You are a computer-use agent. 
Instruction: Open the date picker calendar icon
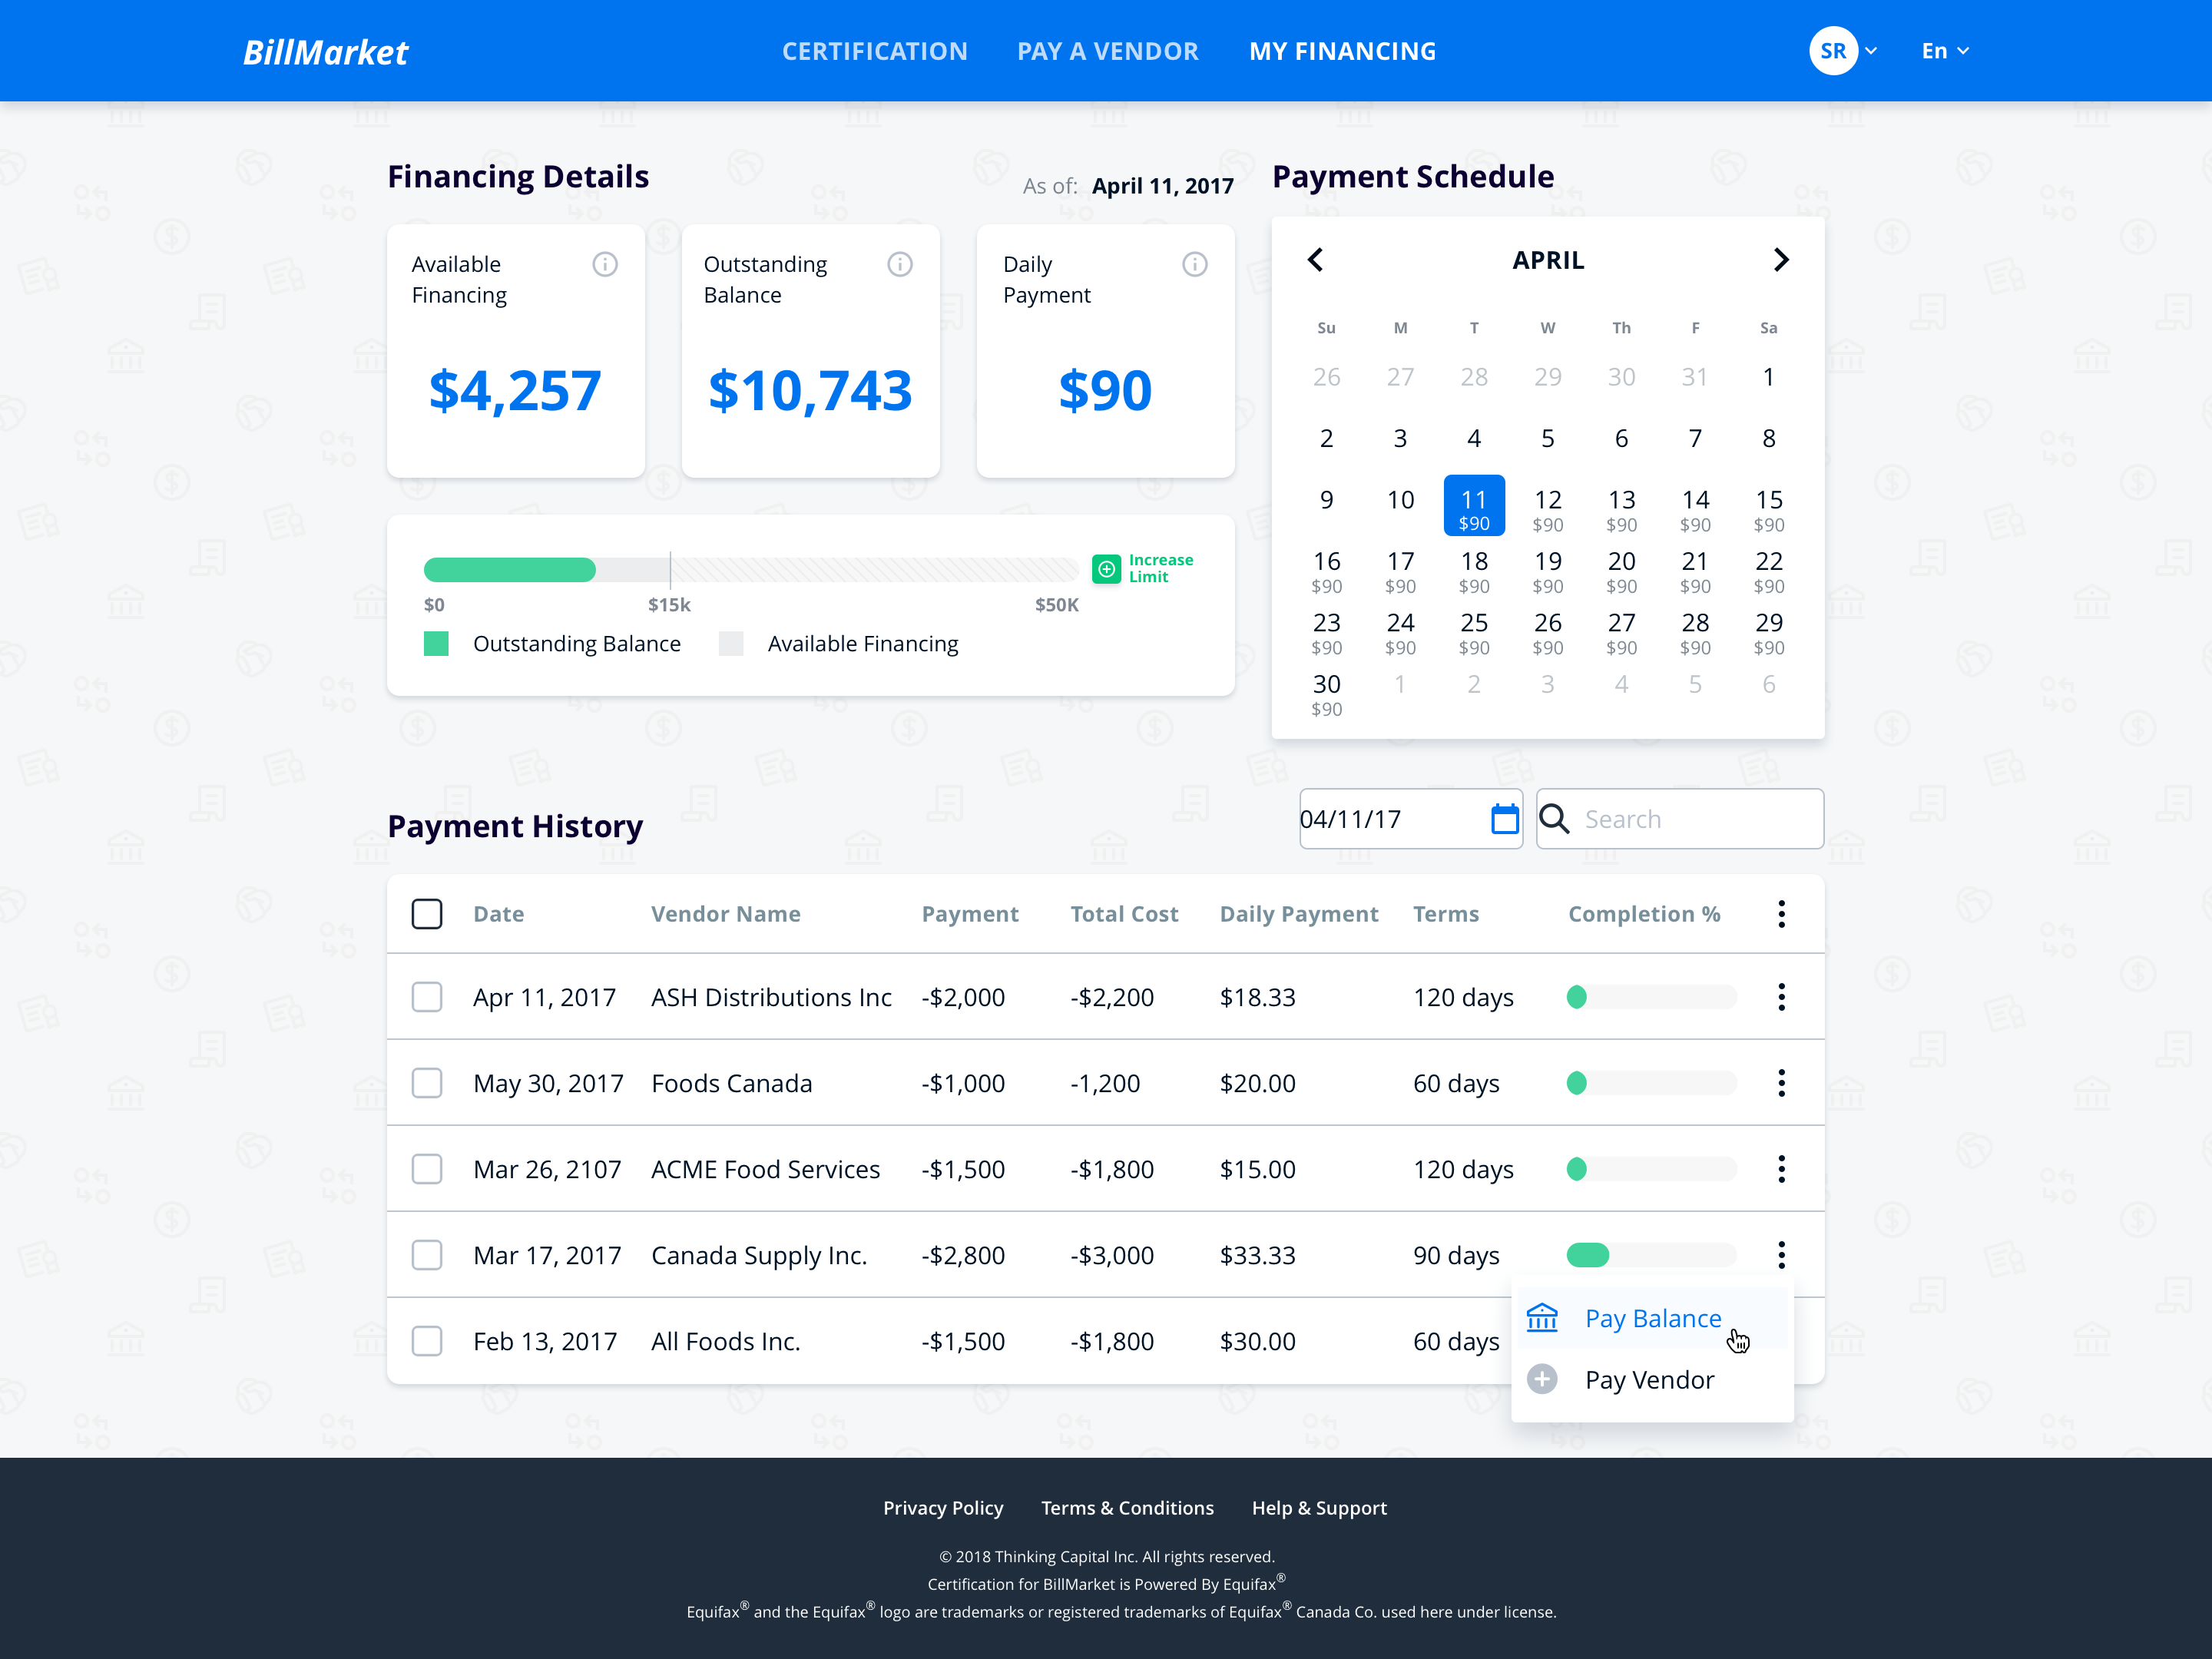click(x=1504, y=819)
